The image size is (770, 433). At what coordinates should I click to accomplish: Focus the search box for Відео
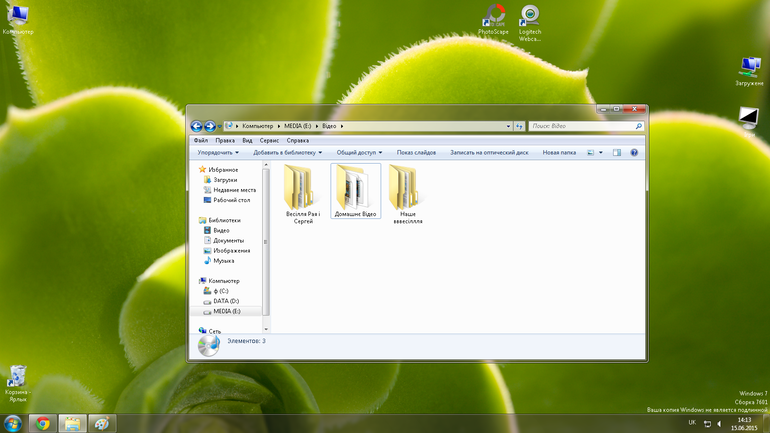[x=586, y=126]
